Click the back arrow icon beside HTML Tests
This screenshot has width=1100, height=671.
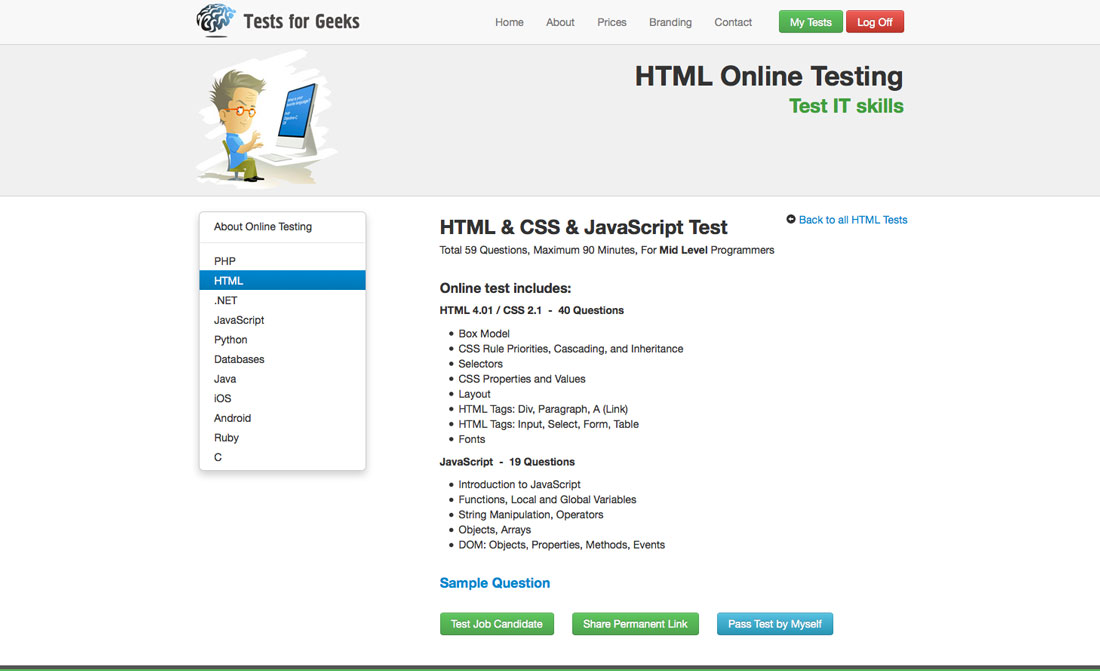point(791,220)
